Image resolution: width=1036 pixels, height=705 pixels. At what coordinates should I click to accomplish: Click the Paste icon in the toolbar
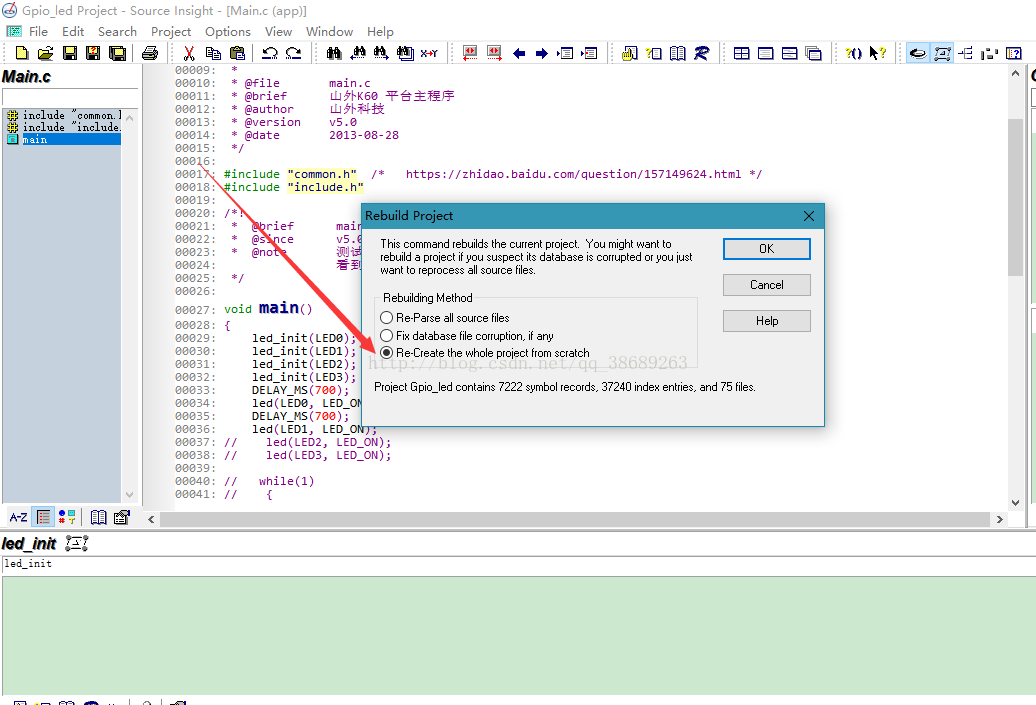[x=238, y=52]
